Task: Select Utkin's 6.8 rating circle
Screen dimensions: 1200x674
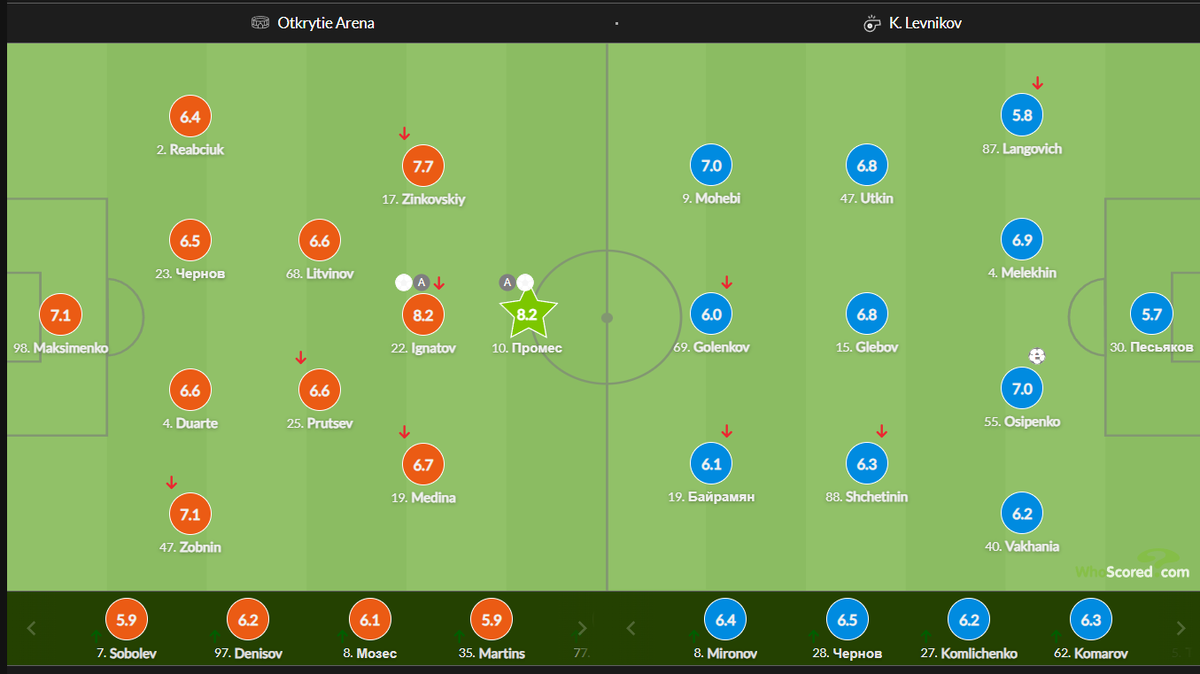Action: tap(867, 166)
